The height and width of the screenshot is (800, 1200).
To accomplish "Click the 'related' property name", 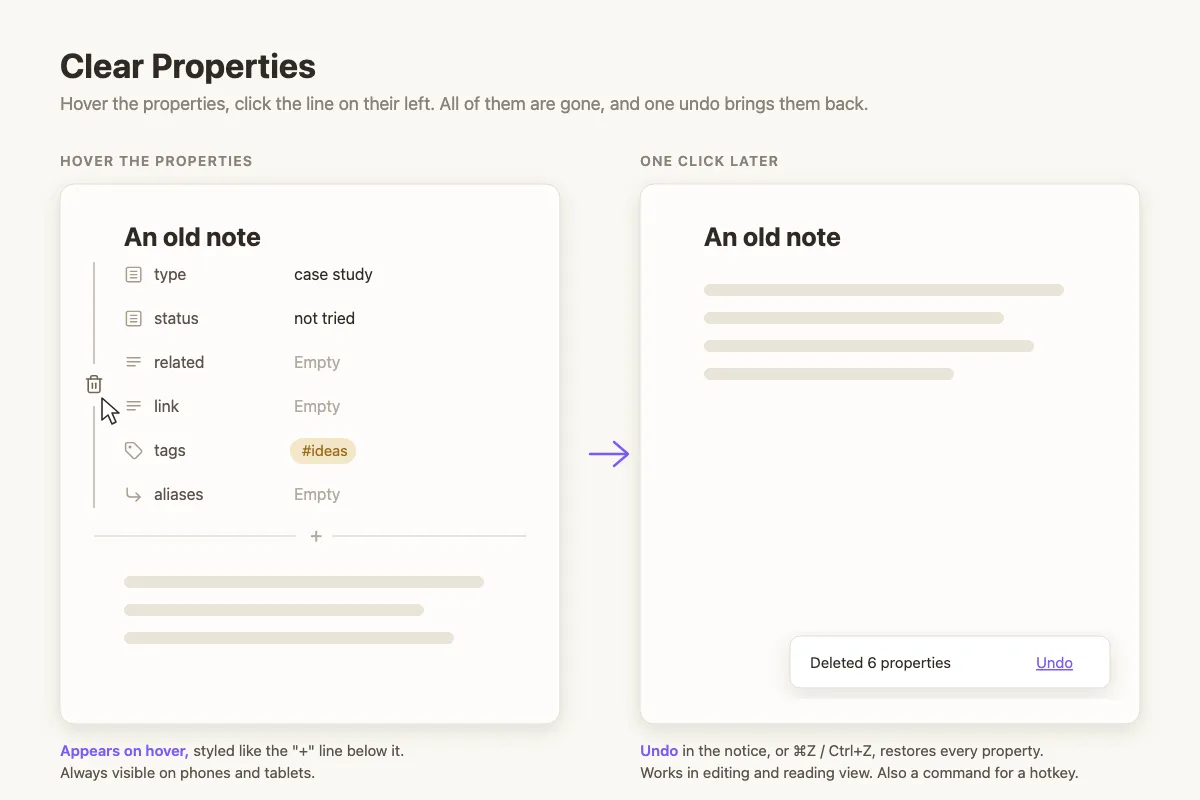I will coord(179,362).
